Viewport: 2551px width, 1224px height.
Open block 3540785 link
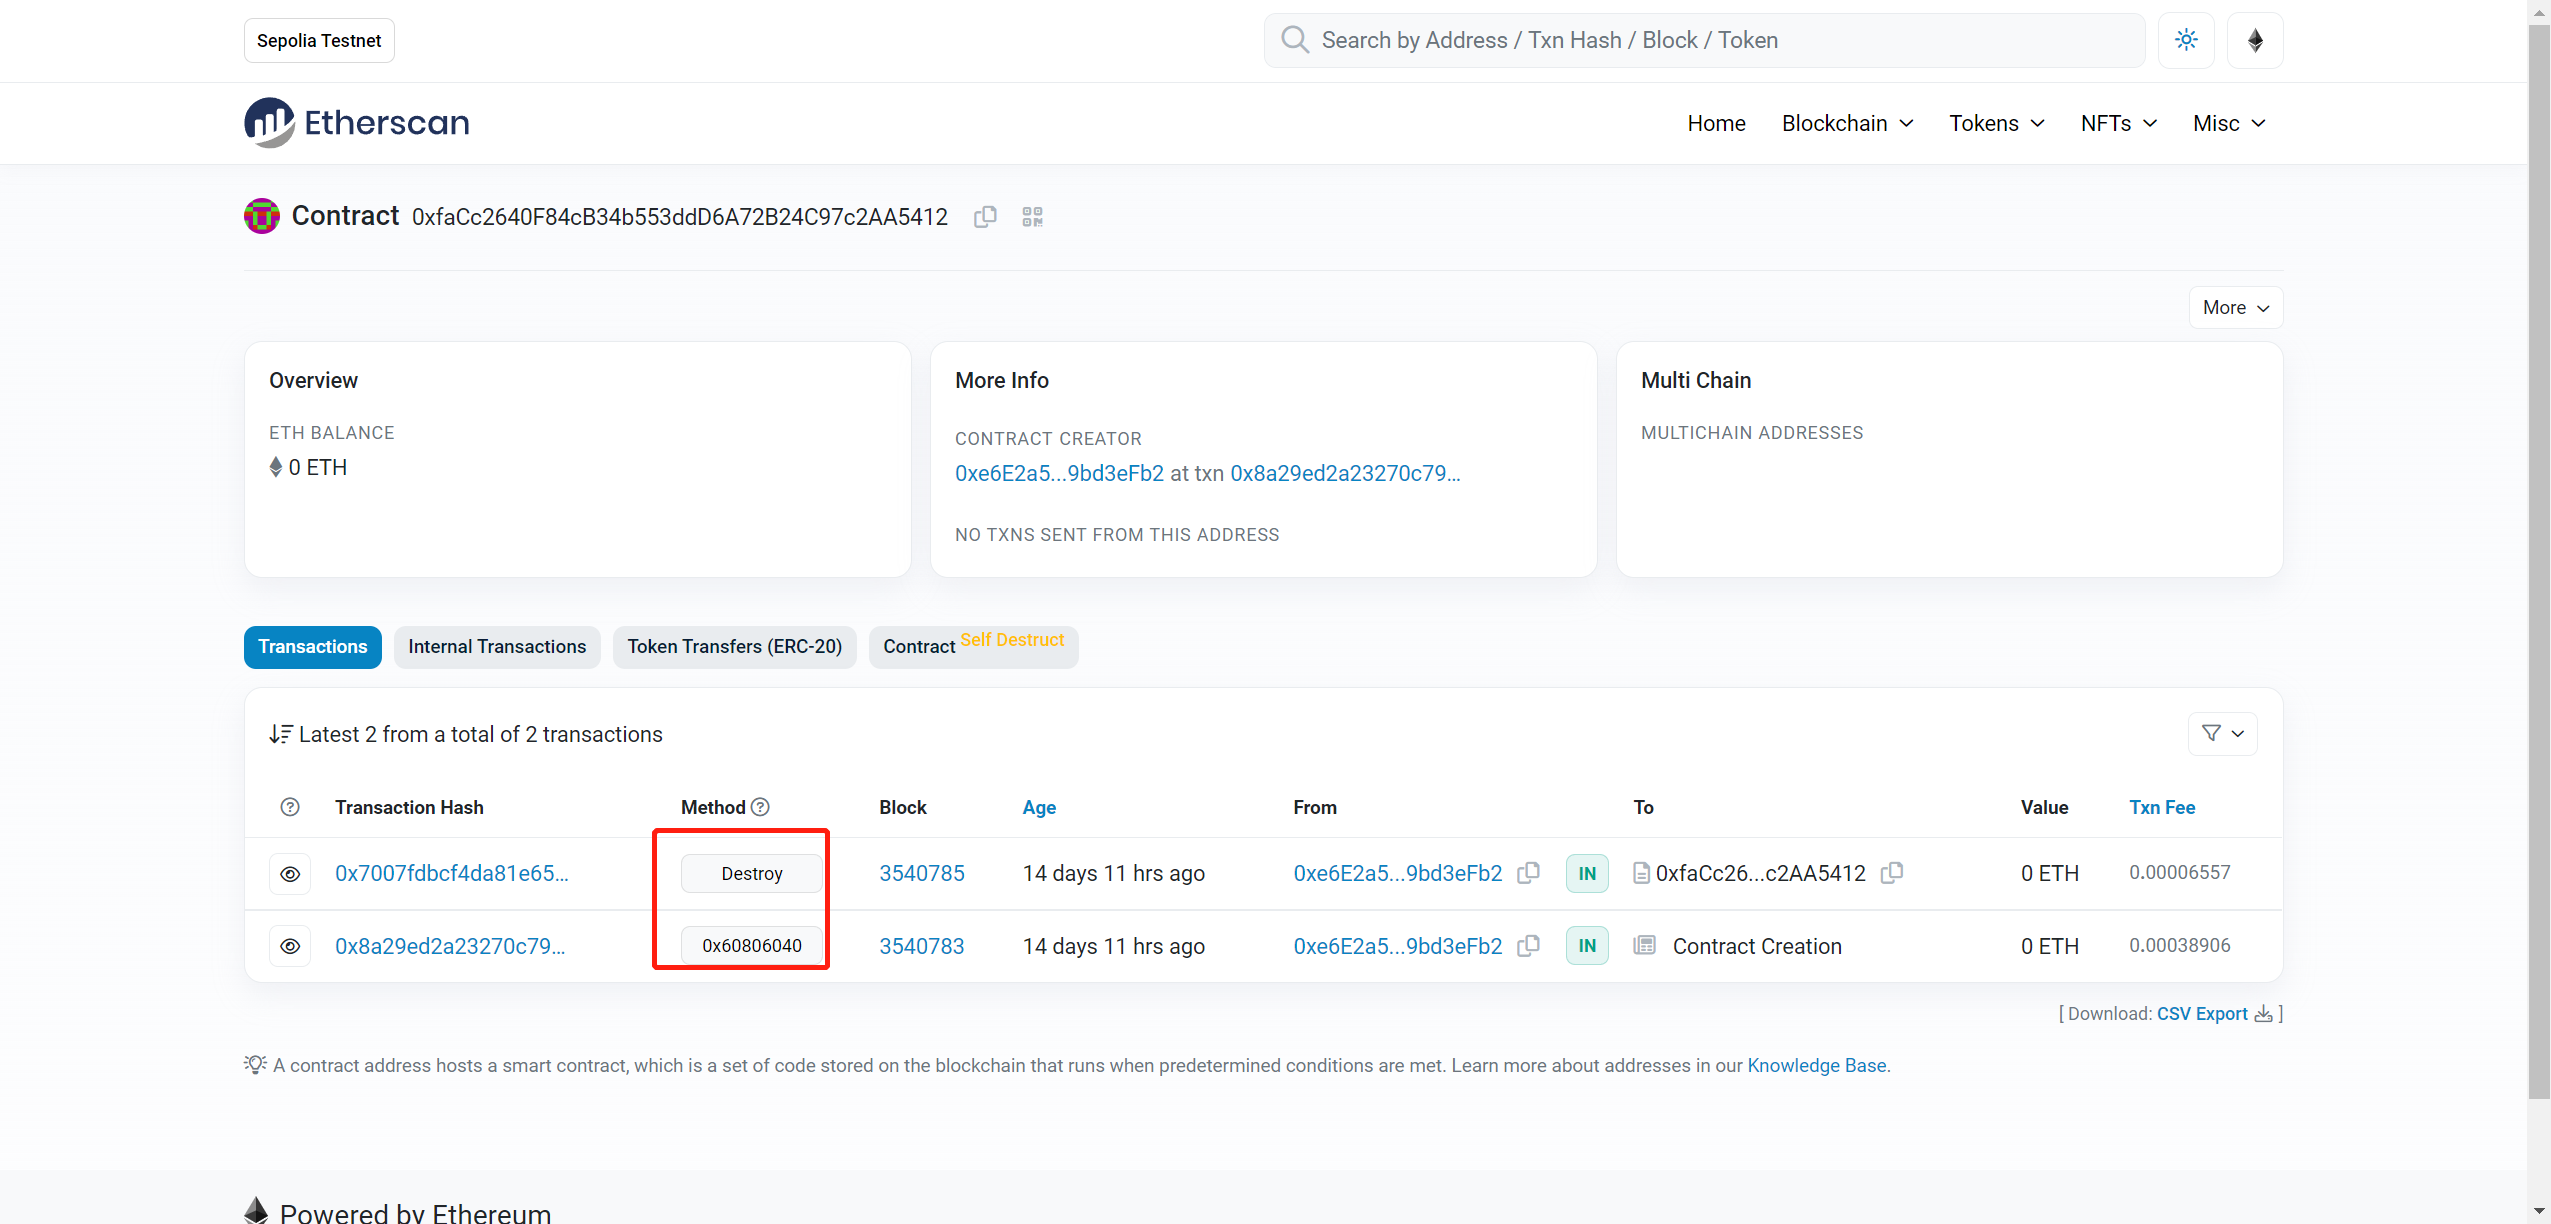[921, 873]
